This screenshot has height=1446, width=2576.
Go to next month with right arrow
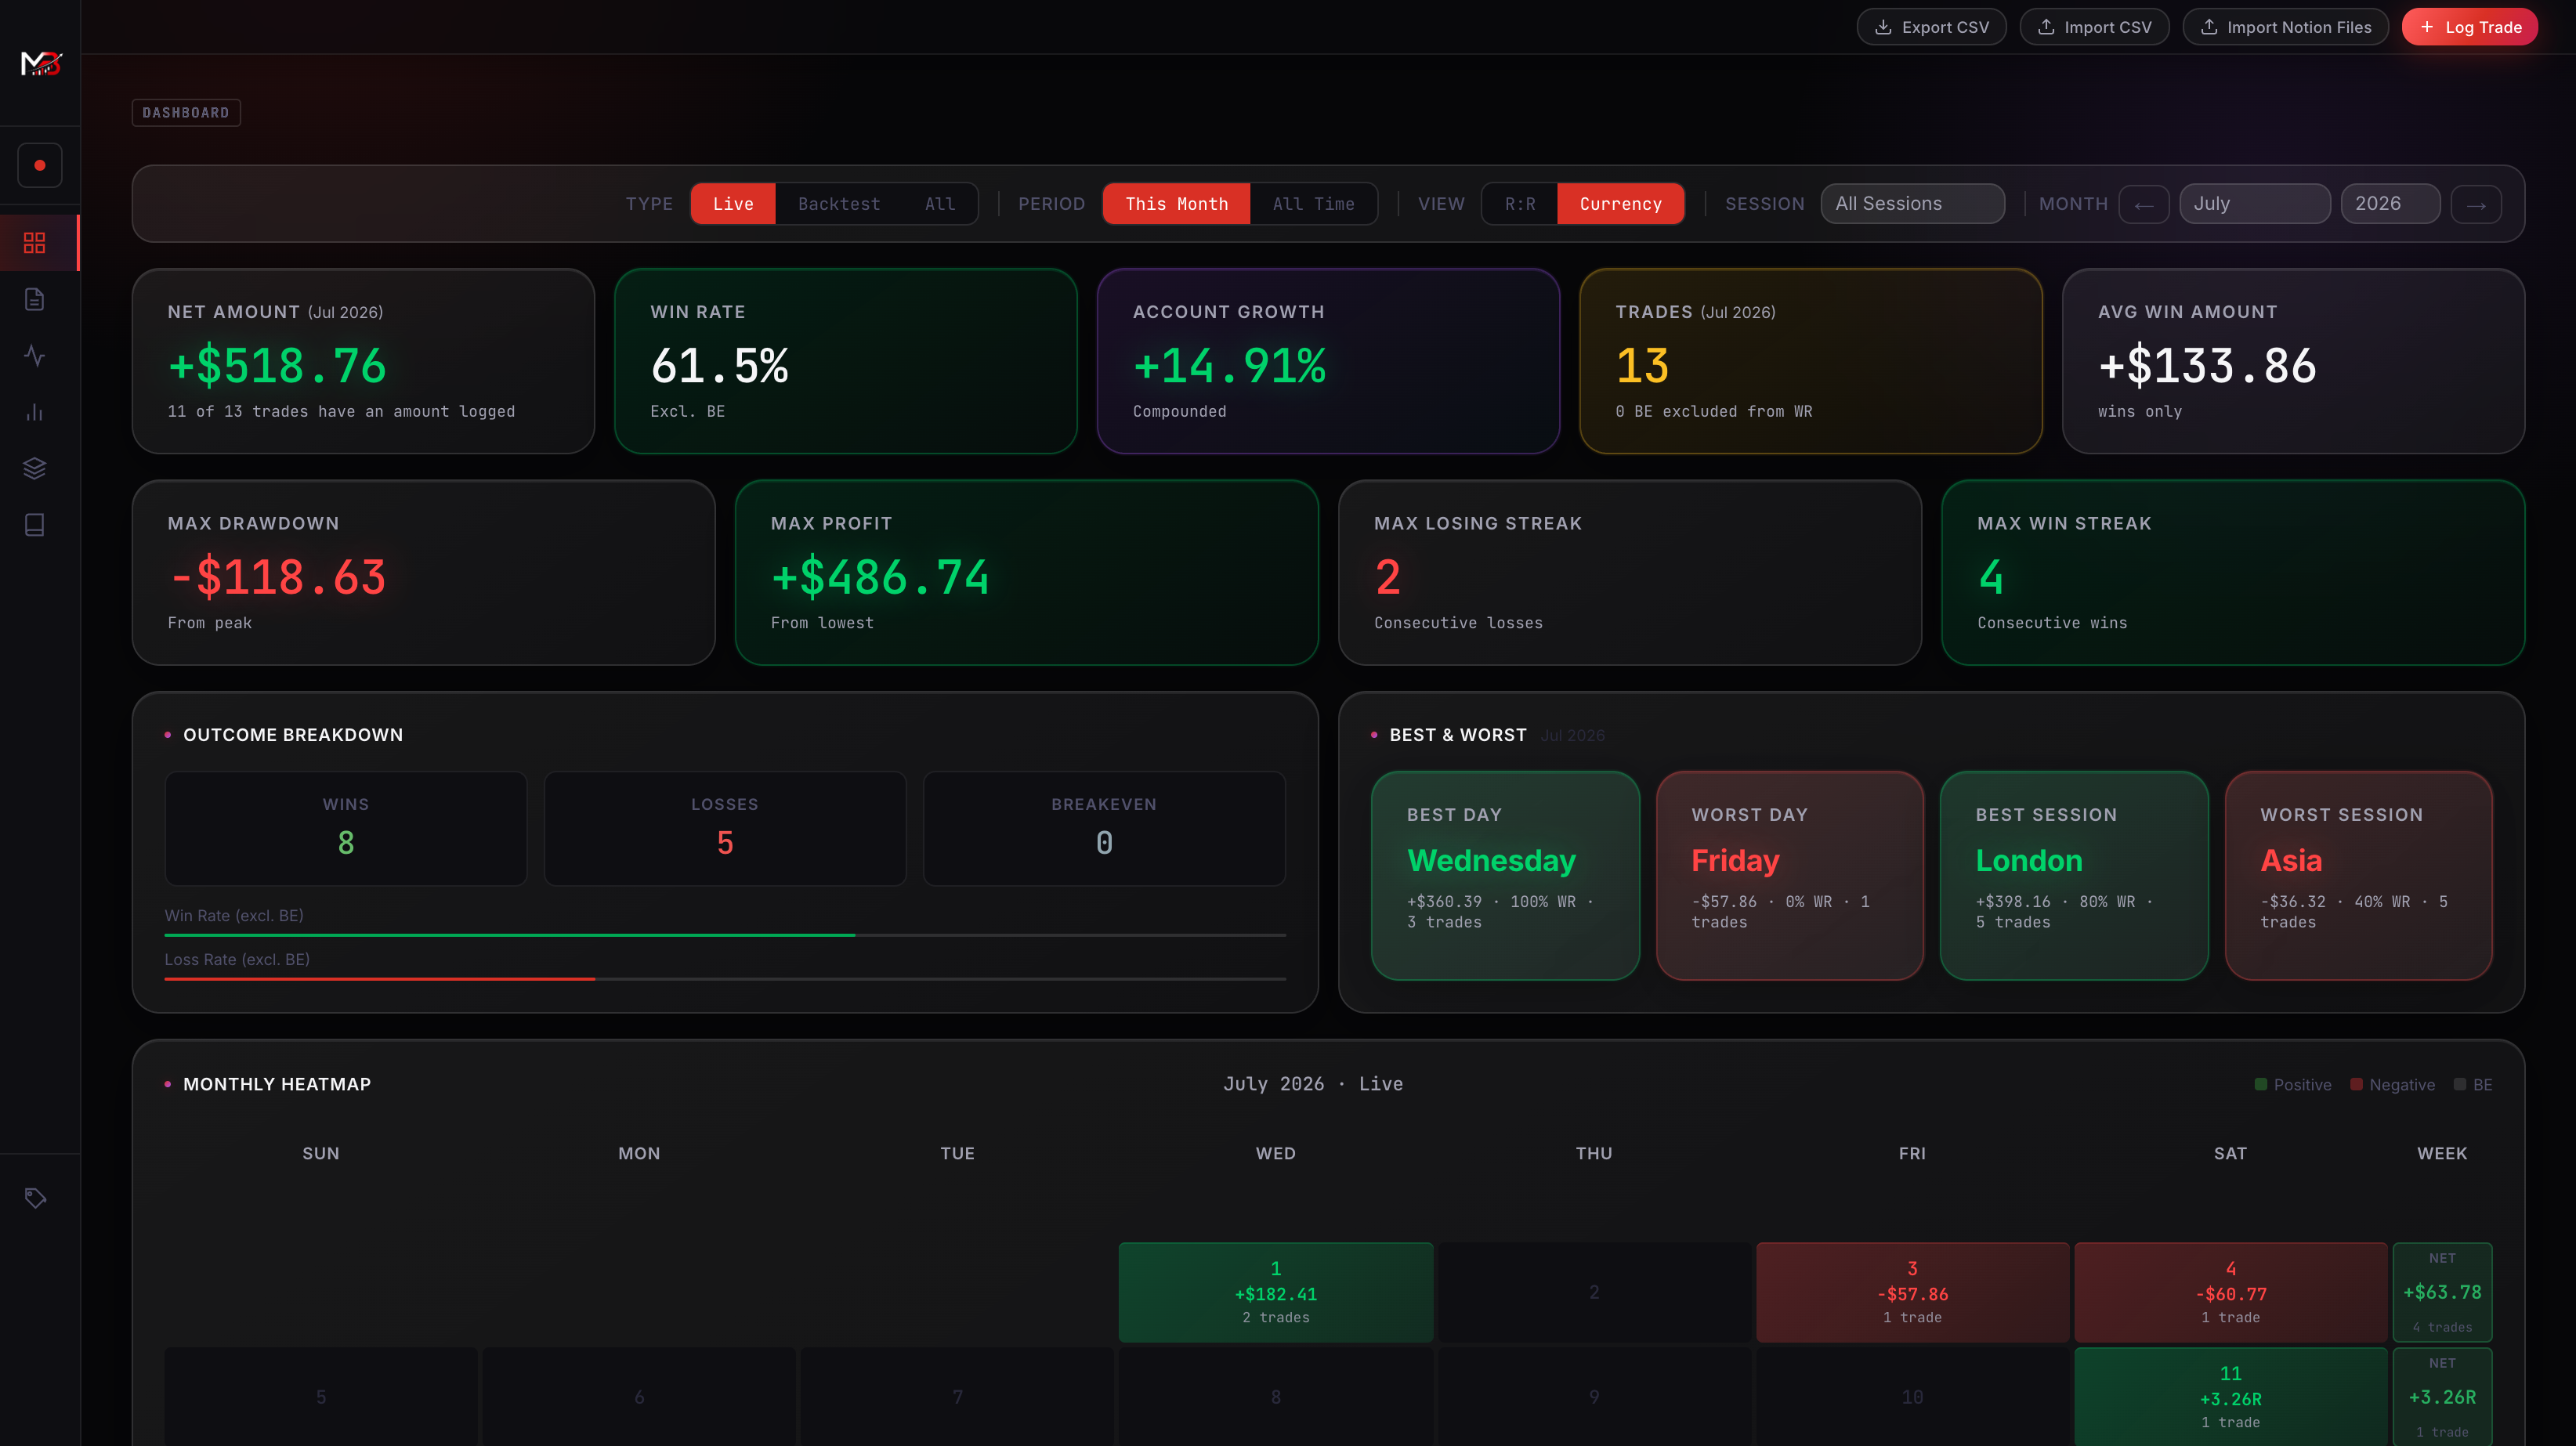[x=2476, y=204]
